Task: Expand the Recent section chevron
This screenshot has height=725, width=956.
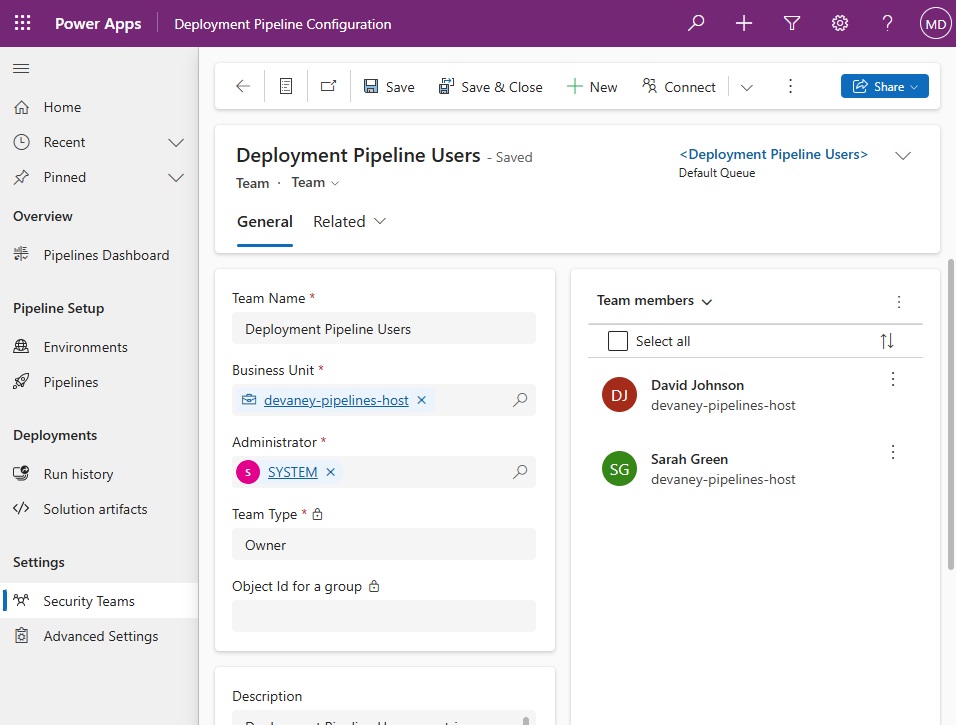Action: point(176,143)
